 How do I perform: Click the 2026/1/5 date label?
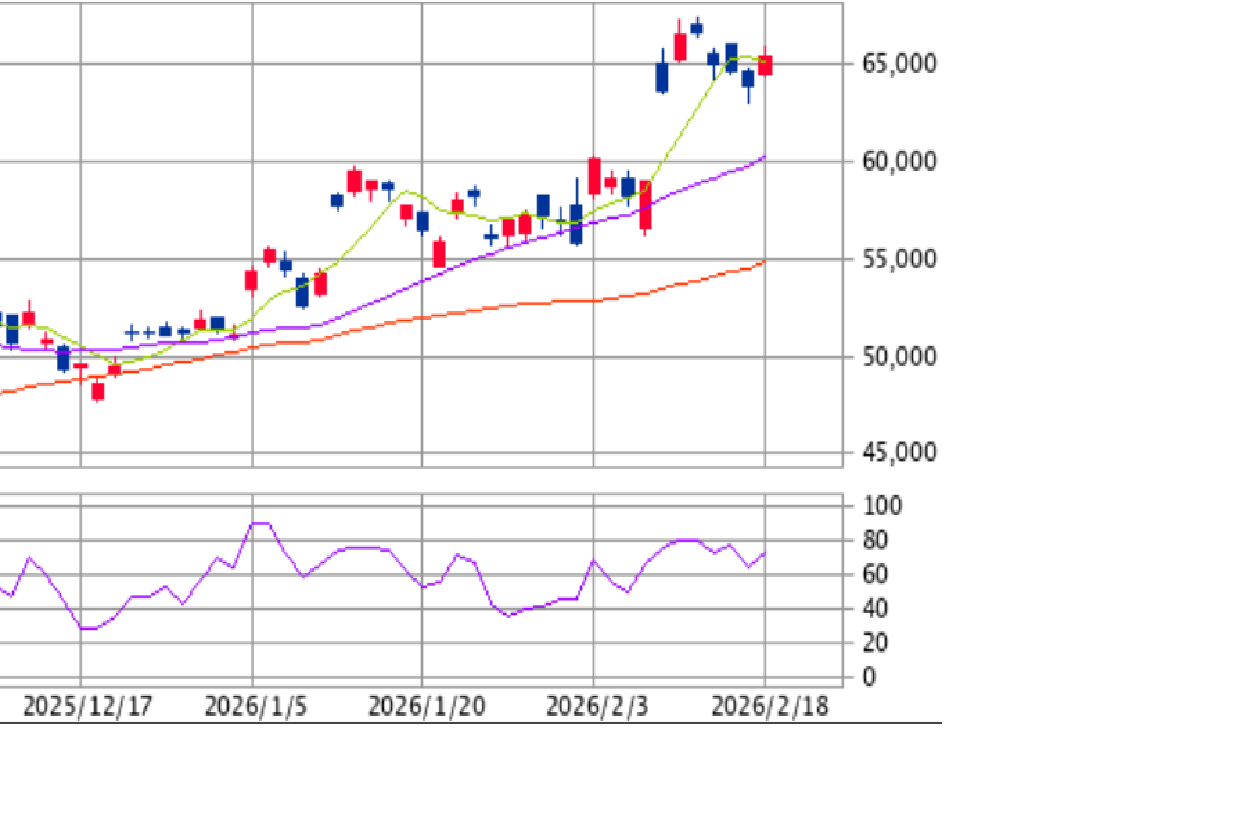coord(256,707)
